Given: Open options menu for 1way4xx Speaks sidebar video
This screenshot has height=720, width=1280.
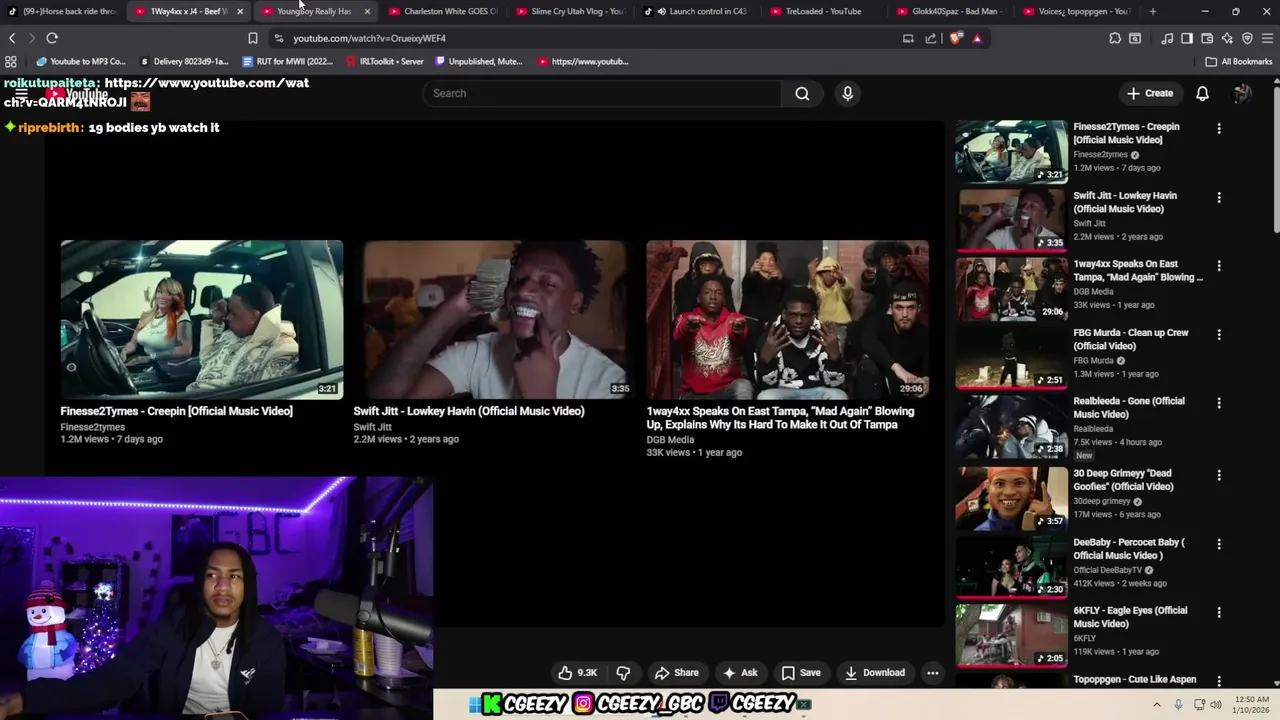Looking at the screenshot, I should 1219,266.
